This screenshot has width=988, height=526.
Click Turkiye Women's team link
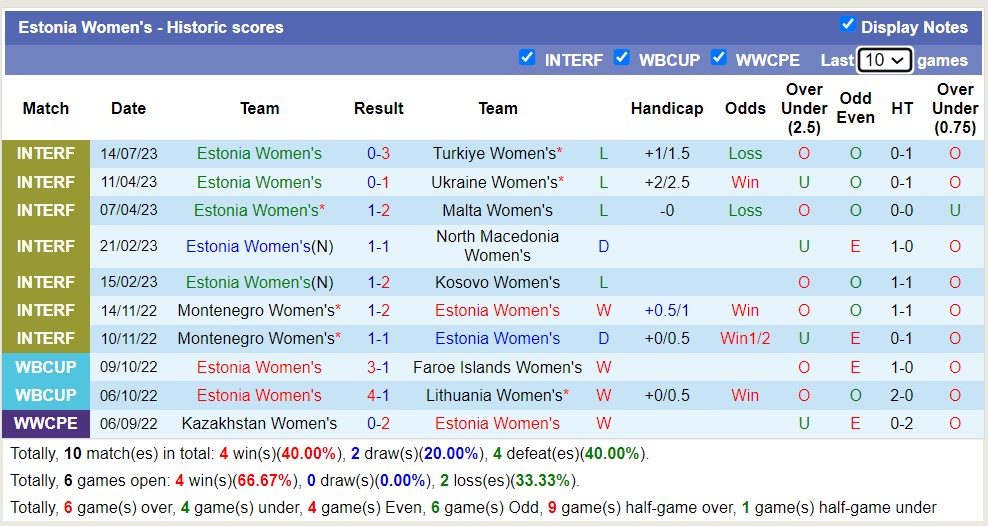click(494, 153)
